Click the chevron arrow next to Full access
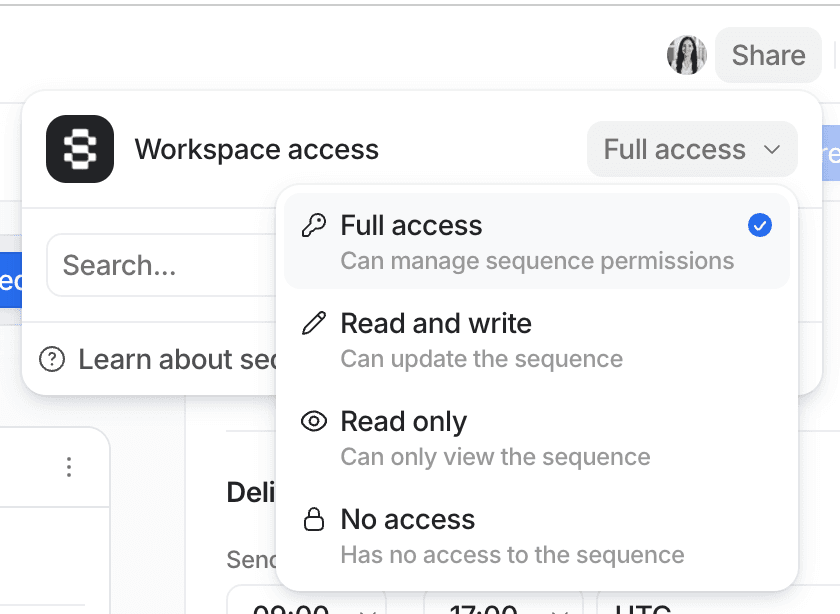 coord(772,150)
